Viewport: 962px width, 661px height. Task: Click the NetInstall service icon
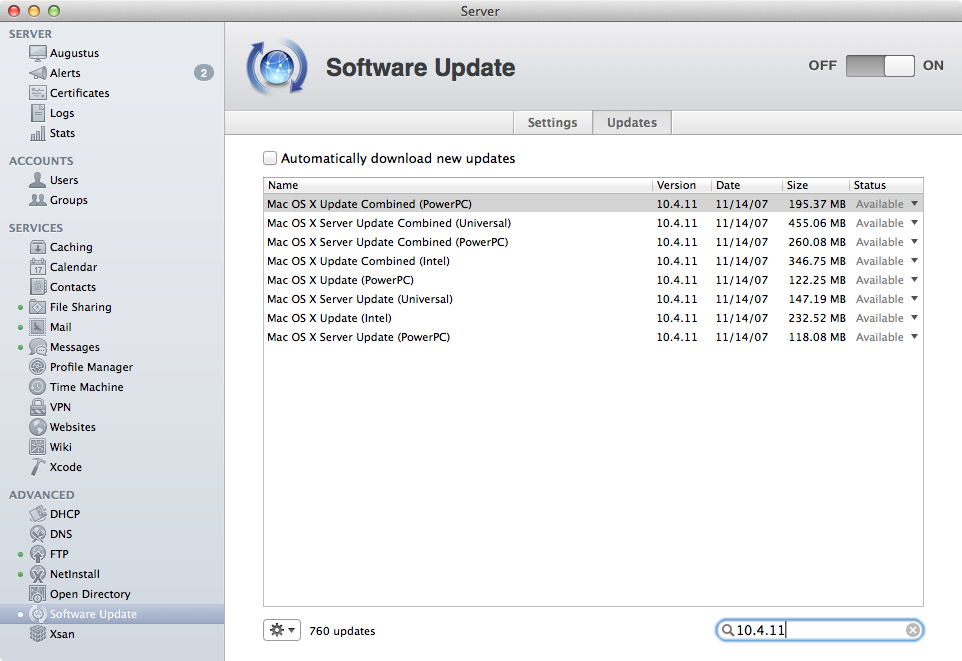(38, 574)
